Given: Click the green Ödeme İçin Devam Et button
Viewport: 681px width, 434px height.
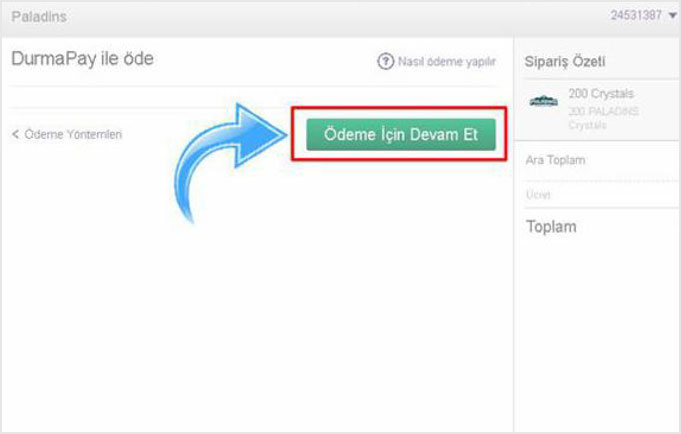Looking at the screenshot, I should coord(400,134).
